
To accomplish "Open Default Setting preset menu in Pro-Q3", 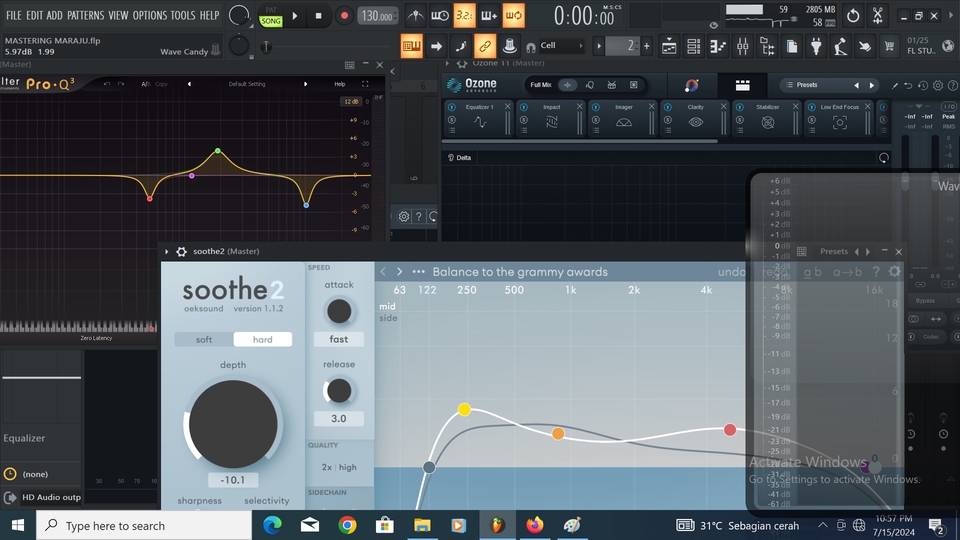I will tap(247, 84).
